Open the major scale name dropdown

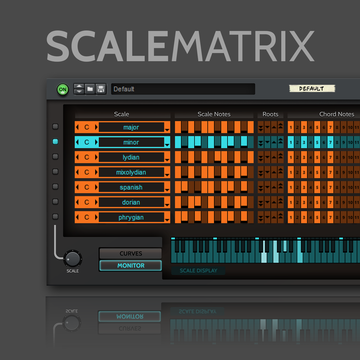coord(167,131)
